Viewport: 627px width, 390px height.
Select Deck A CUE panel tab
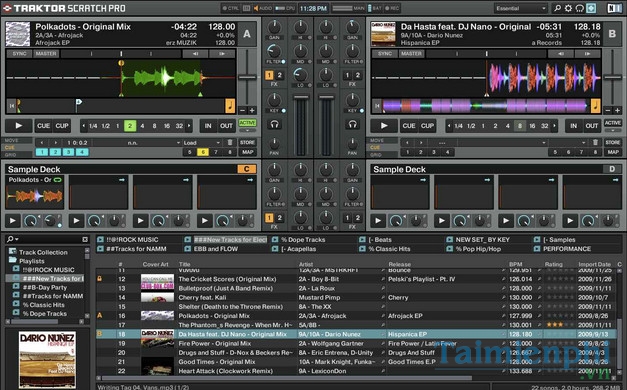pos(18,148)
